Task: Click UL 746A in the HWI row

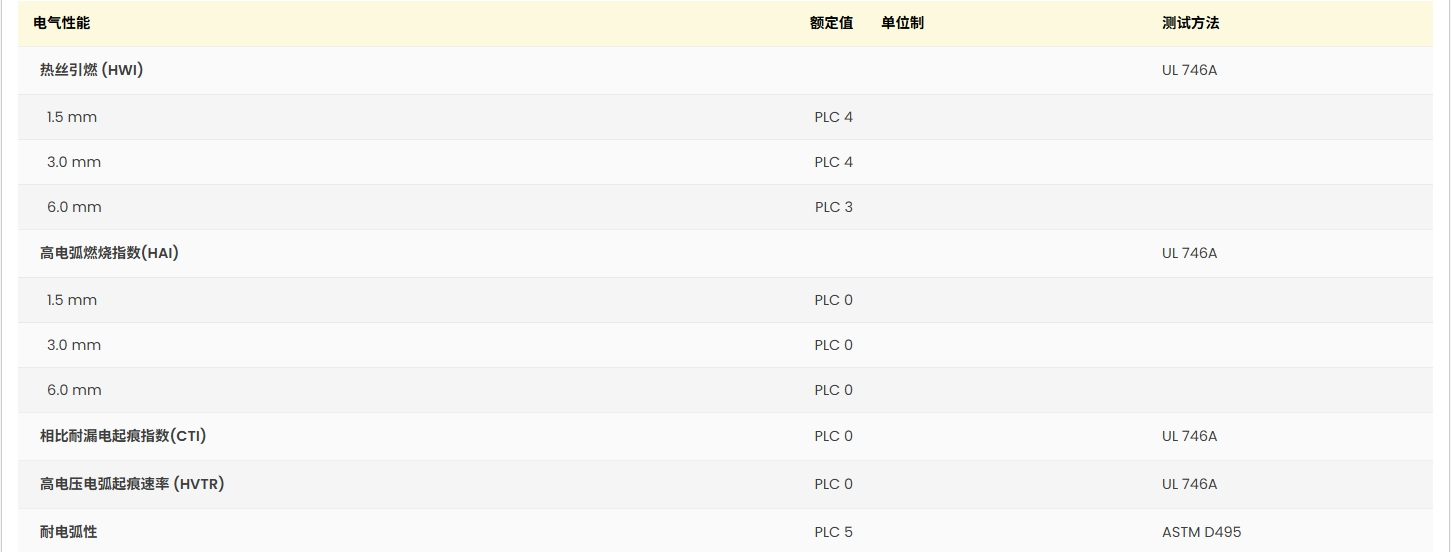Action: click(x=1189, y=70)
